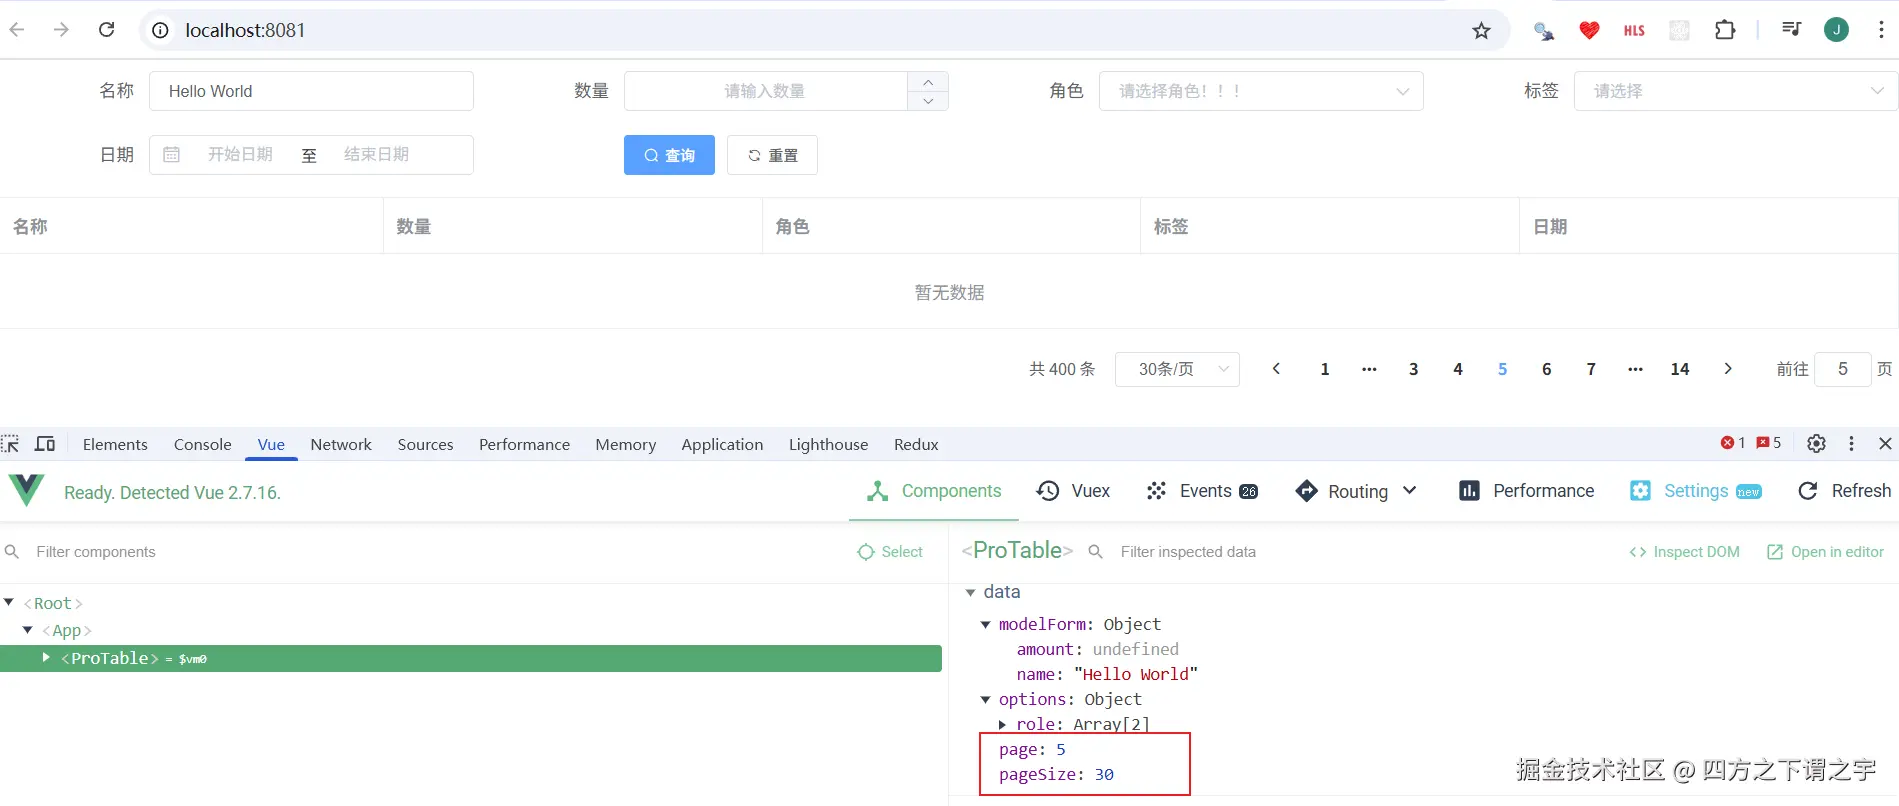Click the Refresh button in Vue devtools

tap(1844, 491)
